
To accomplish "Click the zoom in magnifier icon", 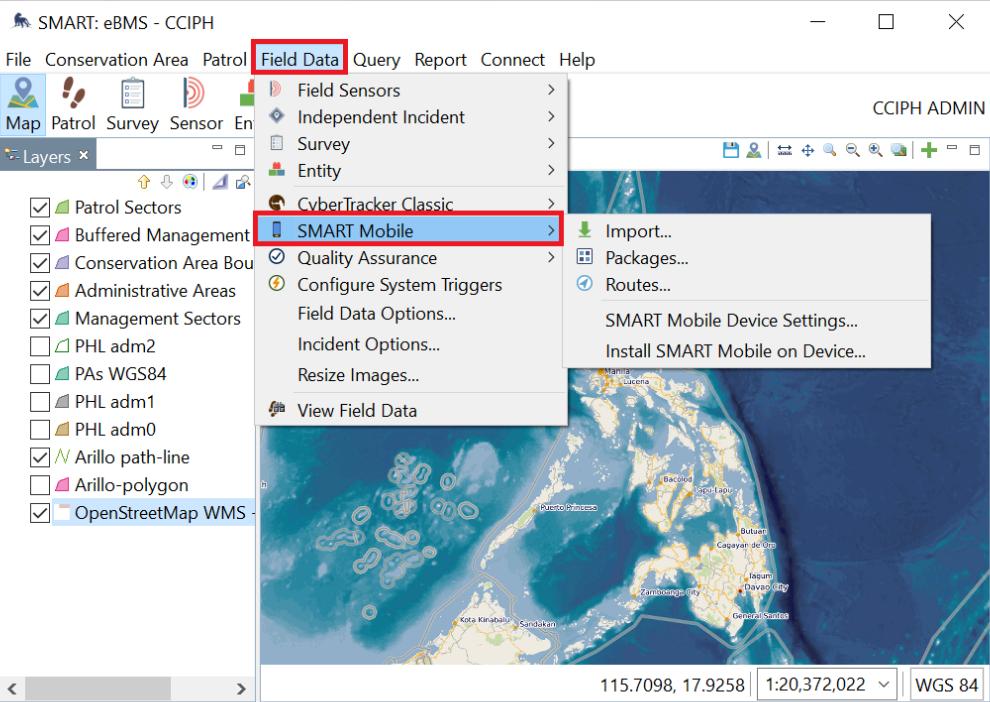I will [875, 150].
